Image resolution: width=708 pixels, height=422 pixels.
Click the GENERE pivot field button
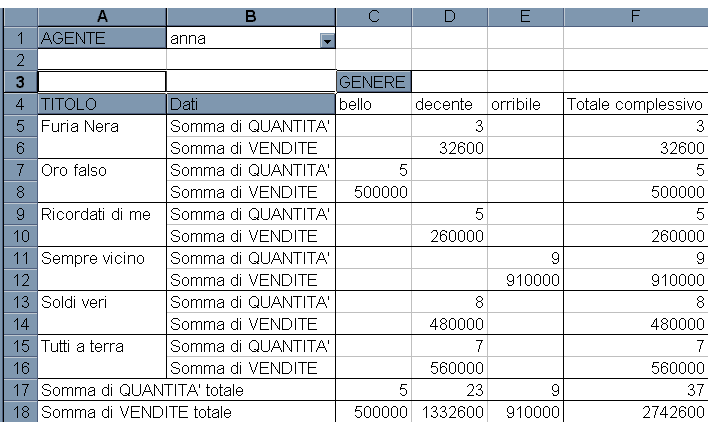click(373, 82)
